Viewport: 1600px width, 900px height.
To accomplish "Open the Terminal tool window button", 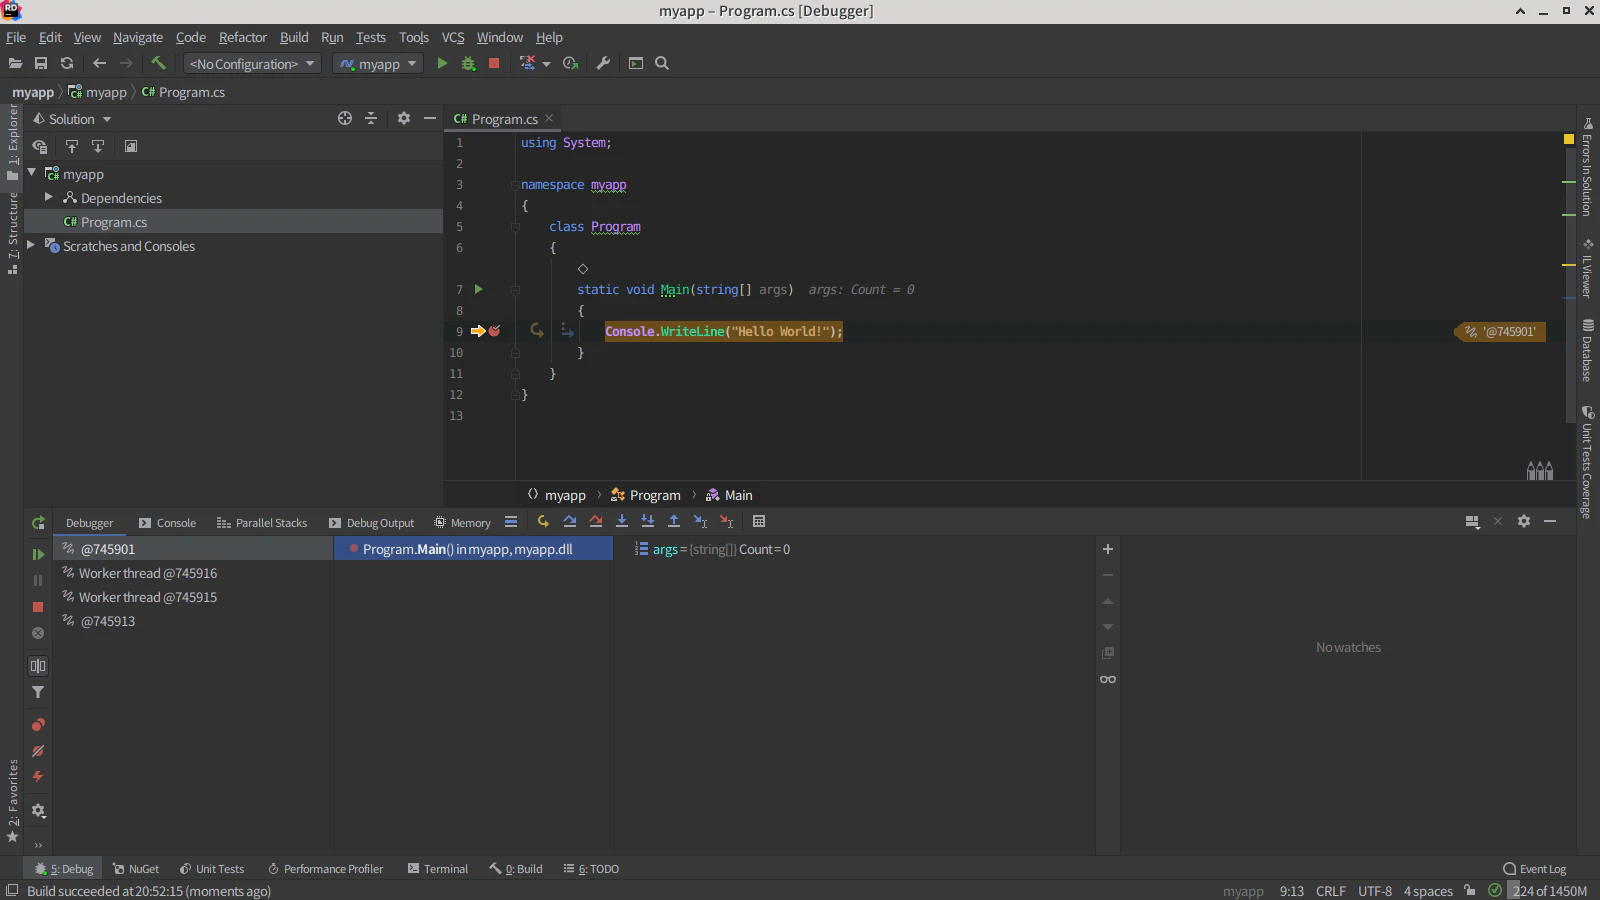I will (x=438, y=869).
